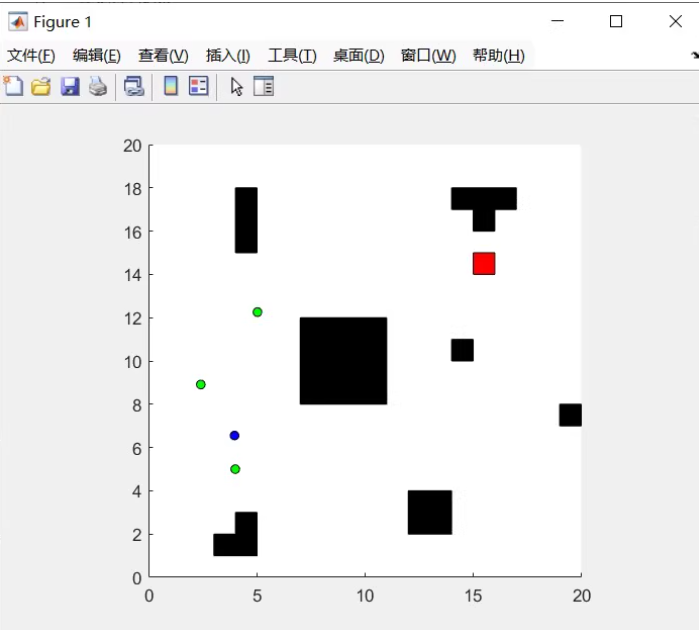The height and width of the screenshot is (630, 699).
Task: Open the 插入(I) menu
Action: [x=228, y=56]
